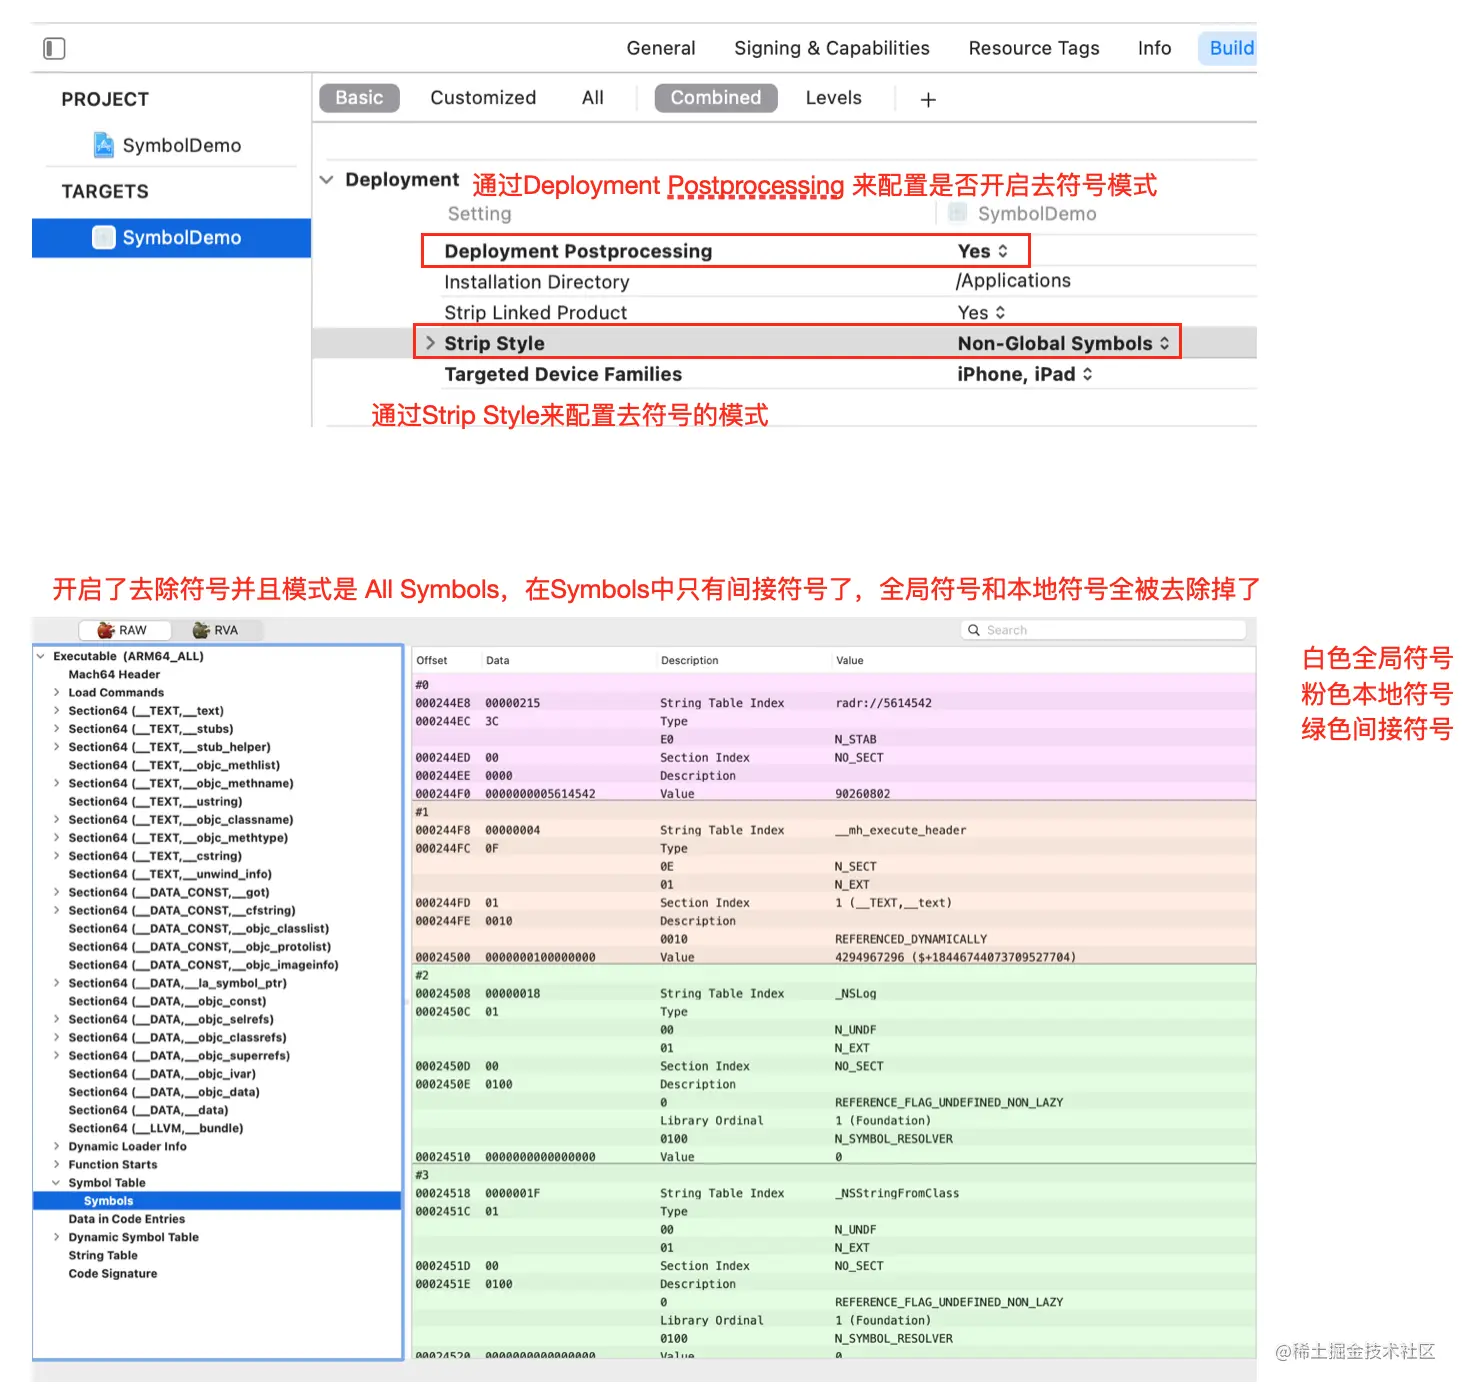This screenshot has height=1396, width=1470.
Task: Click the green apple RVA icon
Action: (201, 629)
